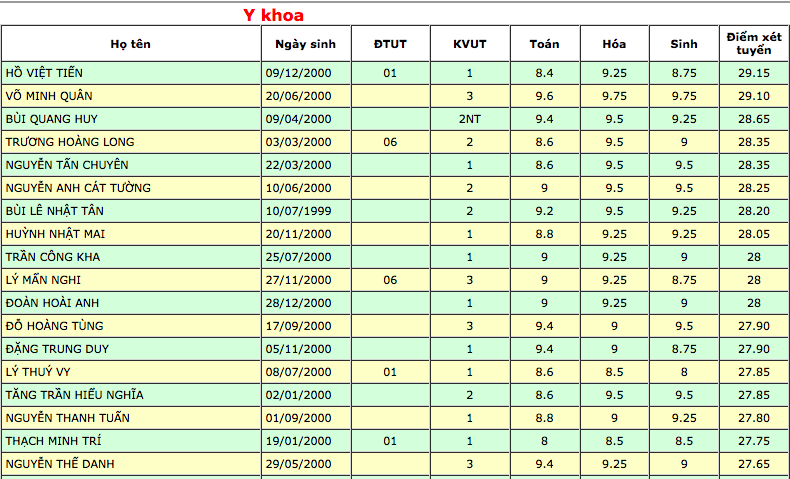This screenshot has height=479, width=790.
Task: Select the '2NT' cell in Bùi Quang Huy's row
Action: [469, 119]
